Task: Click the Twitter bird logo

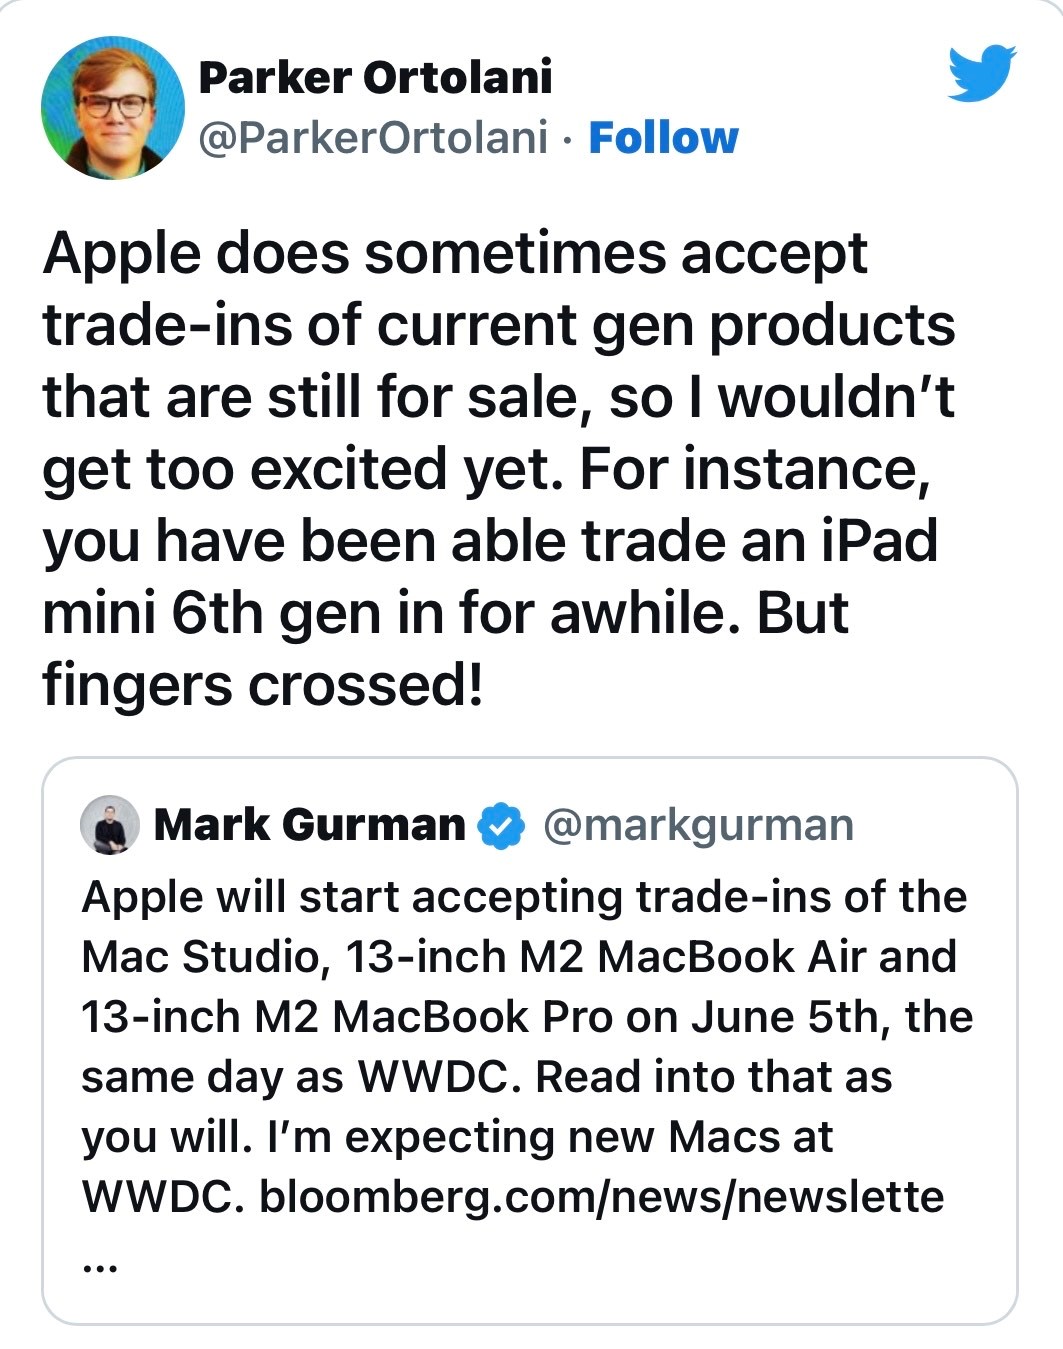Action: pos(981,73)
